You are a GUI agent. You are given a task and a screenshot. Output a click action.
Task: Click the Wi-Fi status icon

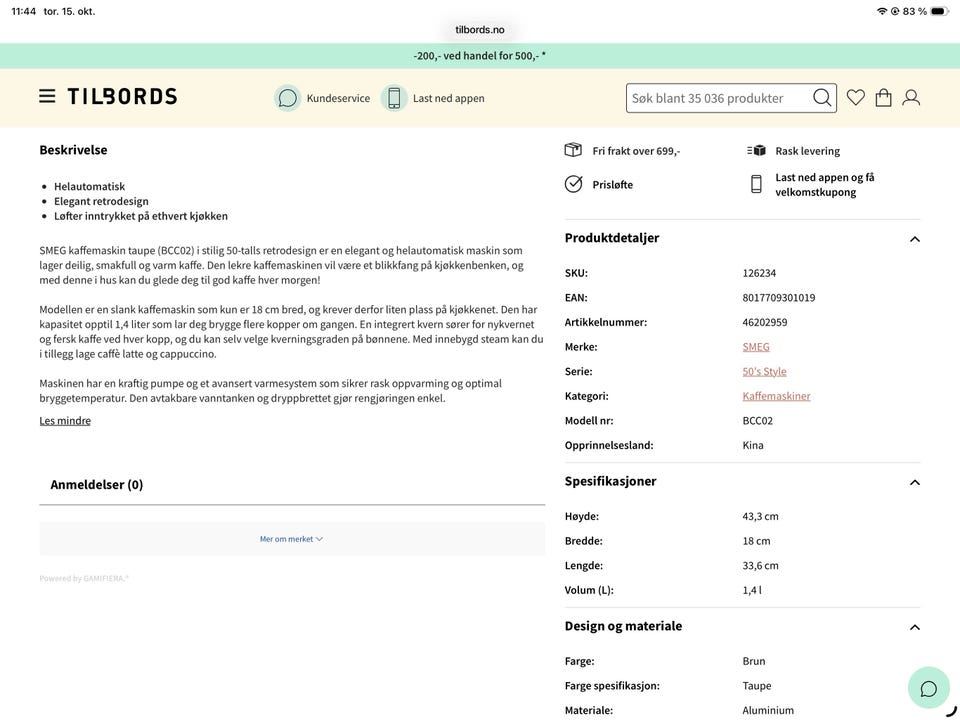tap(882, 11)
